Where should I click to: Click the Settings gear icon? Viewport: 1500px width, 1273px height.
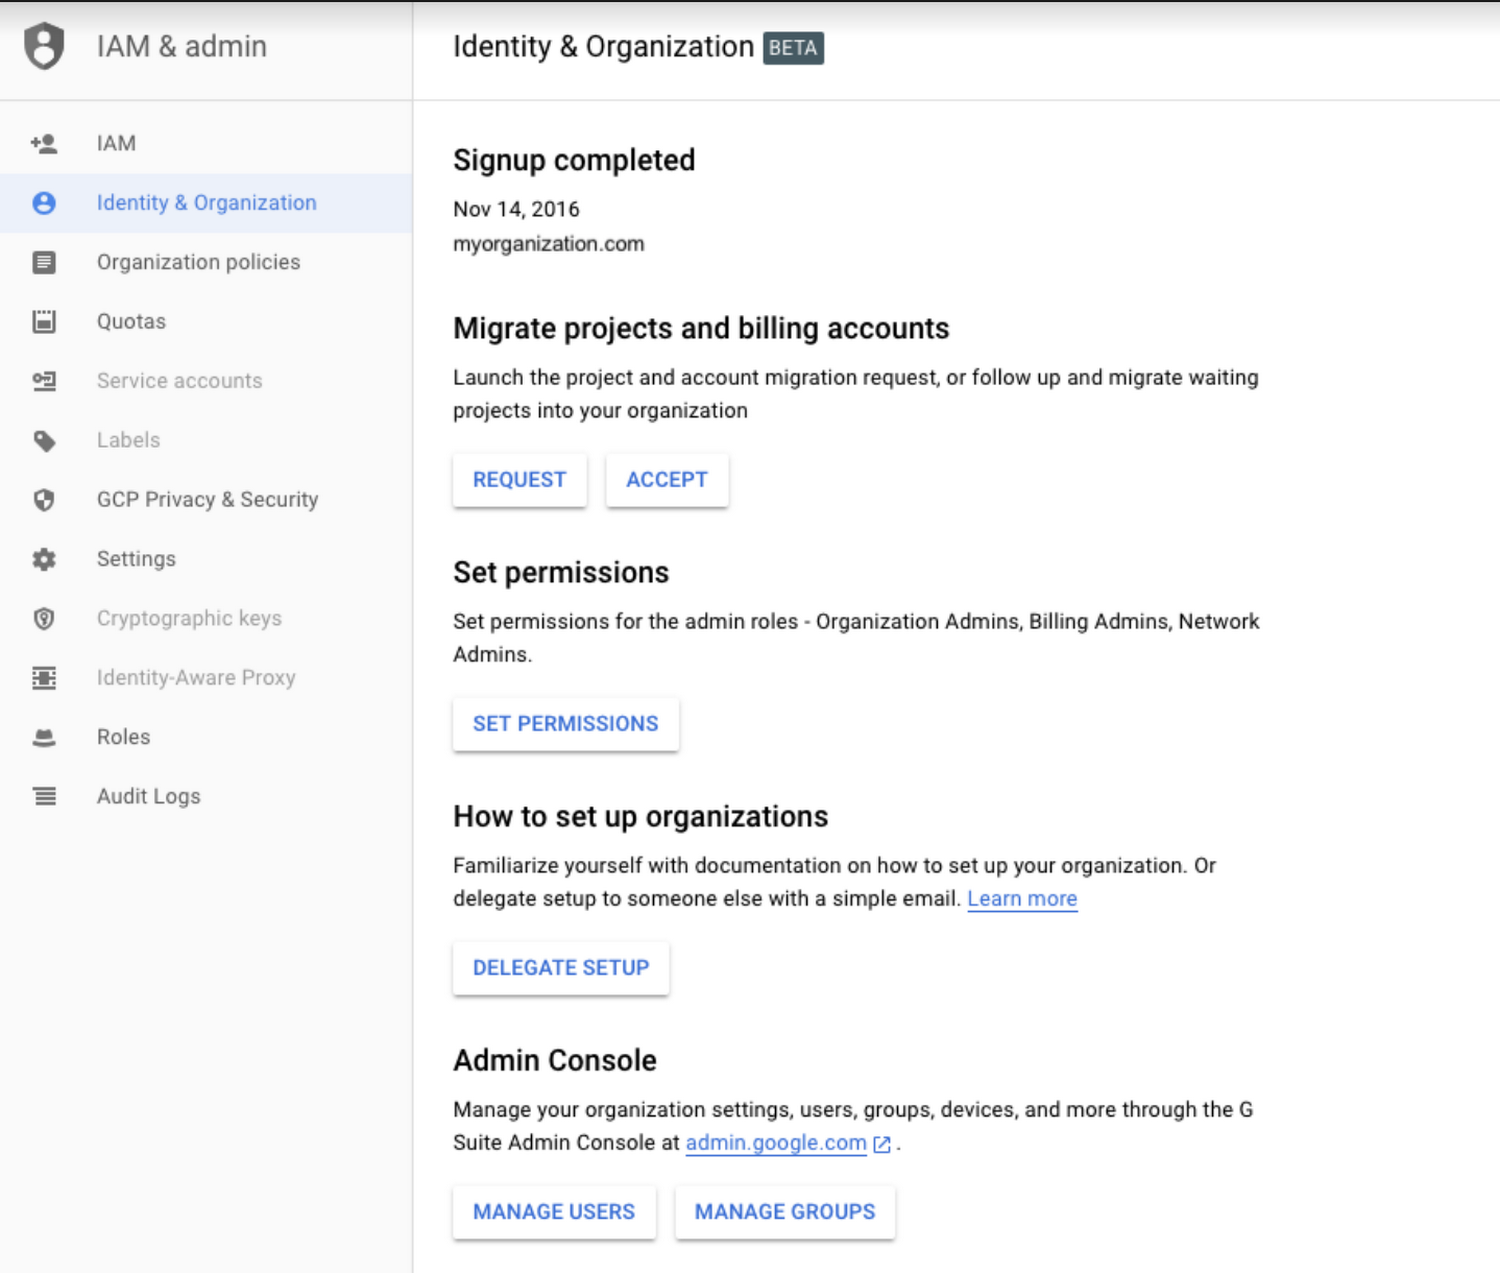click(44, 559)
